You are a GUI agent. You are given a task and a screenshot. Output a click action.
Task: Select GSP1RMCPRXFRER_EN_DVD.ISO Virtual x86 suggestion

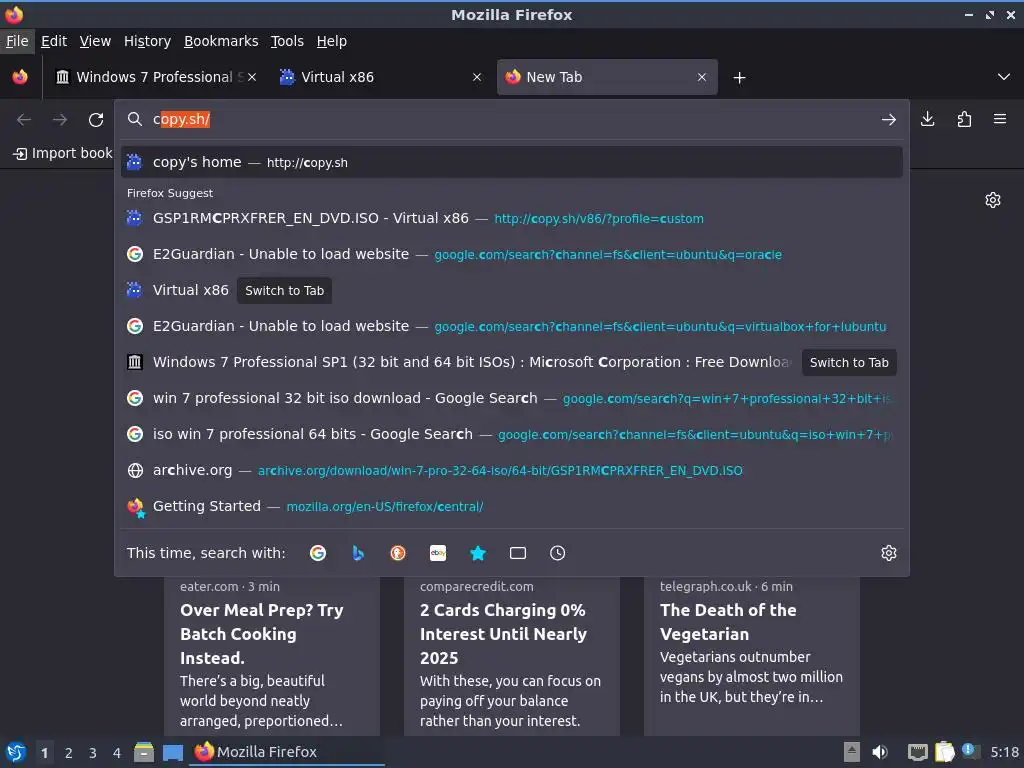tap(511, 218)
